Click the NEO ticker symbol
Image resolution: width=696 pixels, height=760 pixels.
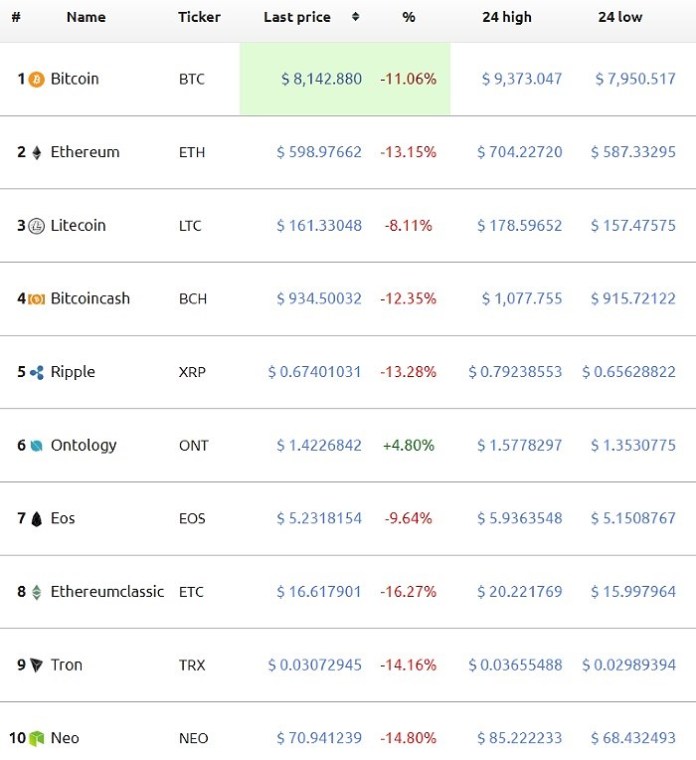pos(194,739)
